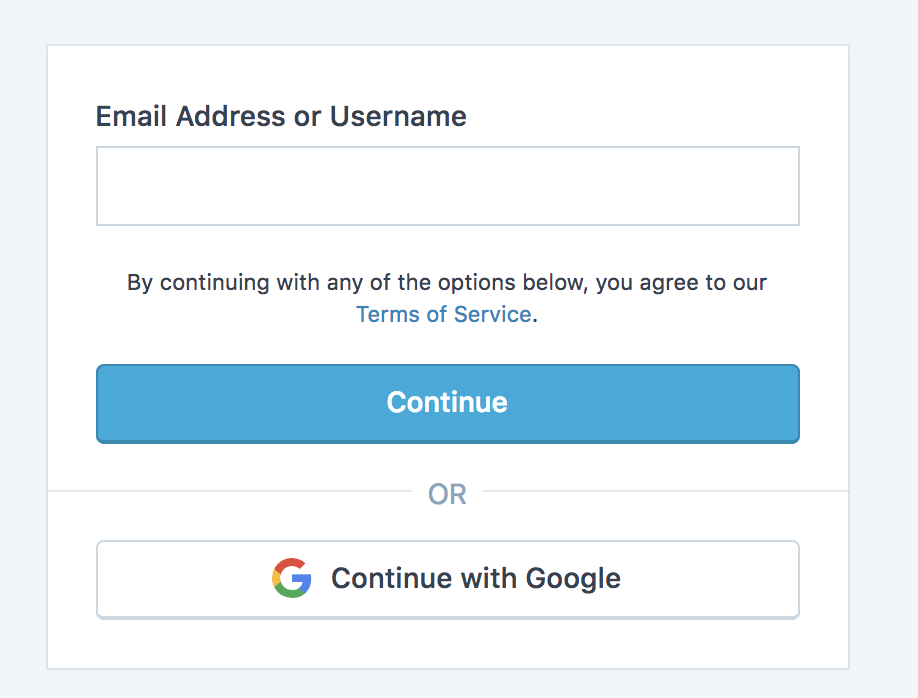Click the "Continue with Google" button text
The image size is (918, 698).
tap(475, 578)
